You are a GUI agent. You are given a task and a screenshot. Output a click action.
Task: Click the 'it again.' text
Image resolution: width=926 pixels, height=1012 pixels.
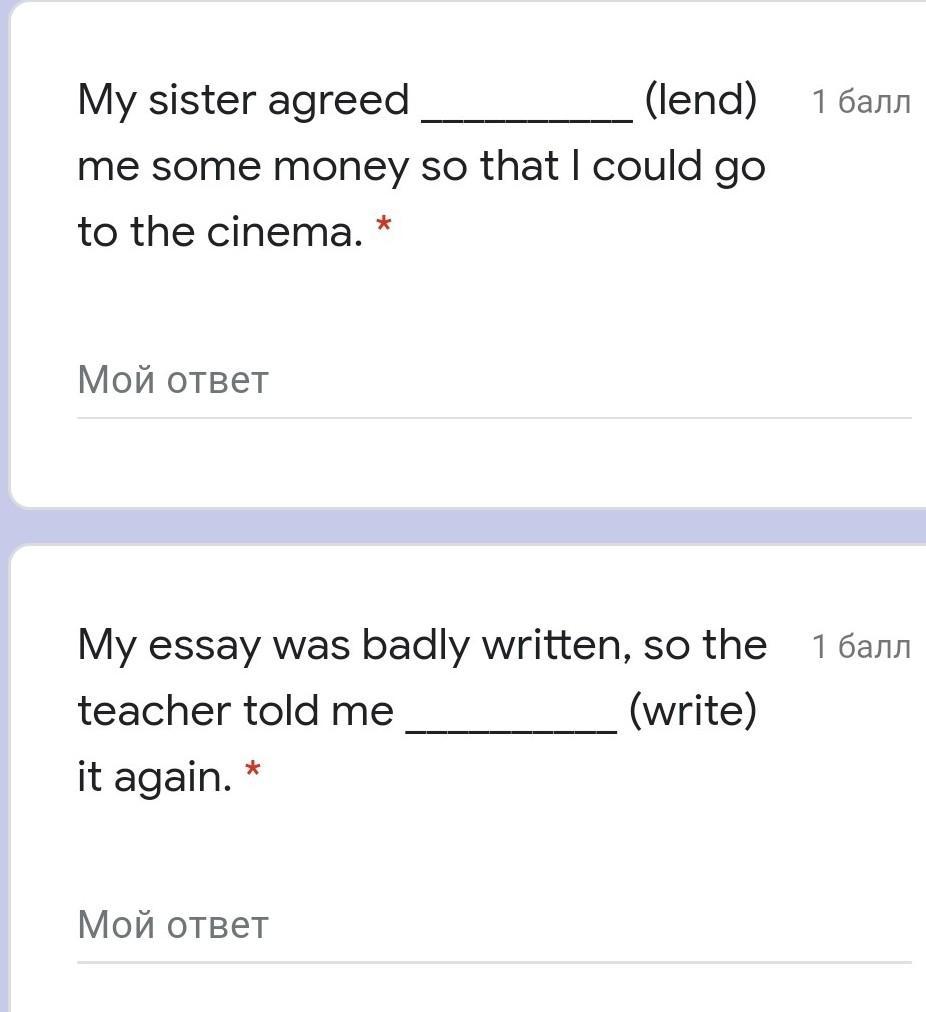pos(154,777)
